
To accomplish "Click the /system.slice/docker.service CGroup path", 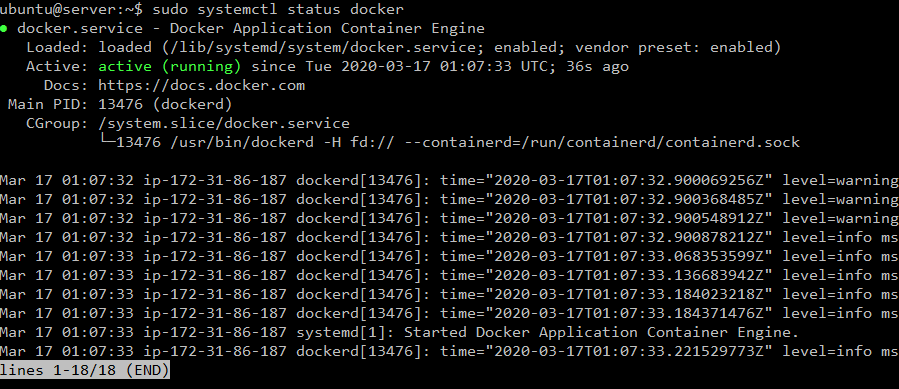I will click(x=224, y=123).
